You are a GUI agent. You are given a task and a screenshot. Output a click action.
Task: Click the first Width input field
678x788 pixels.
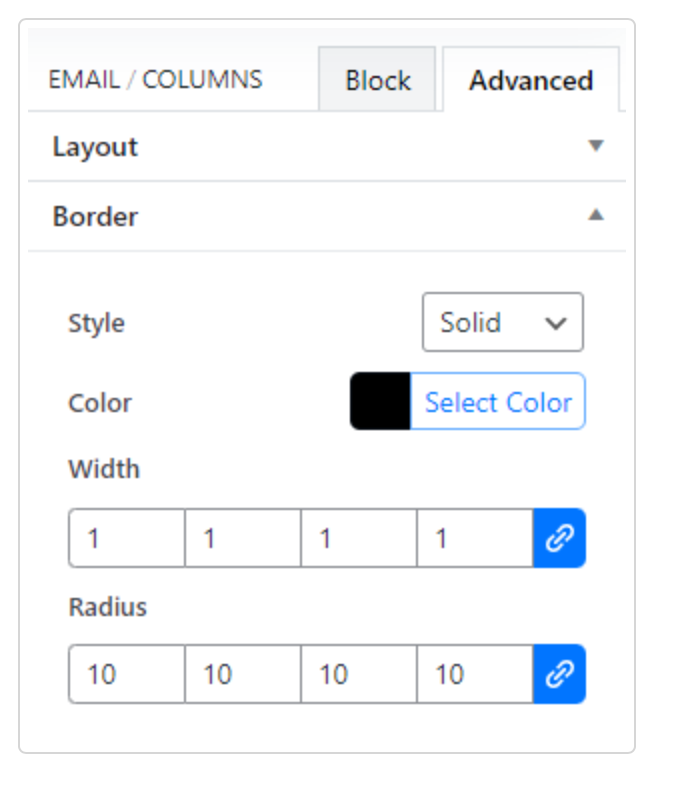127,539
